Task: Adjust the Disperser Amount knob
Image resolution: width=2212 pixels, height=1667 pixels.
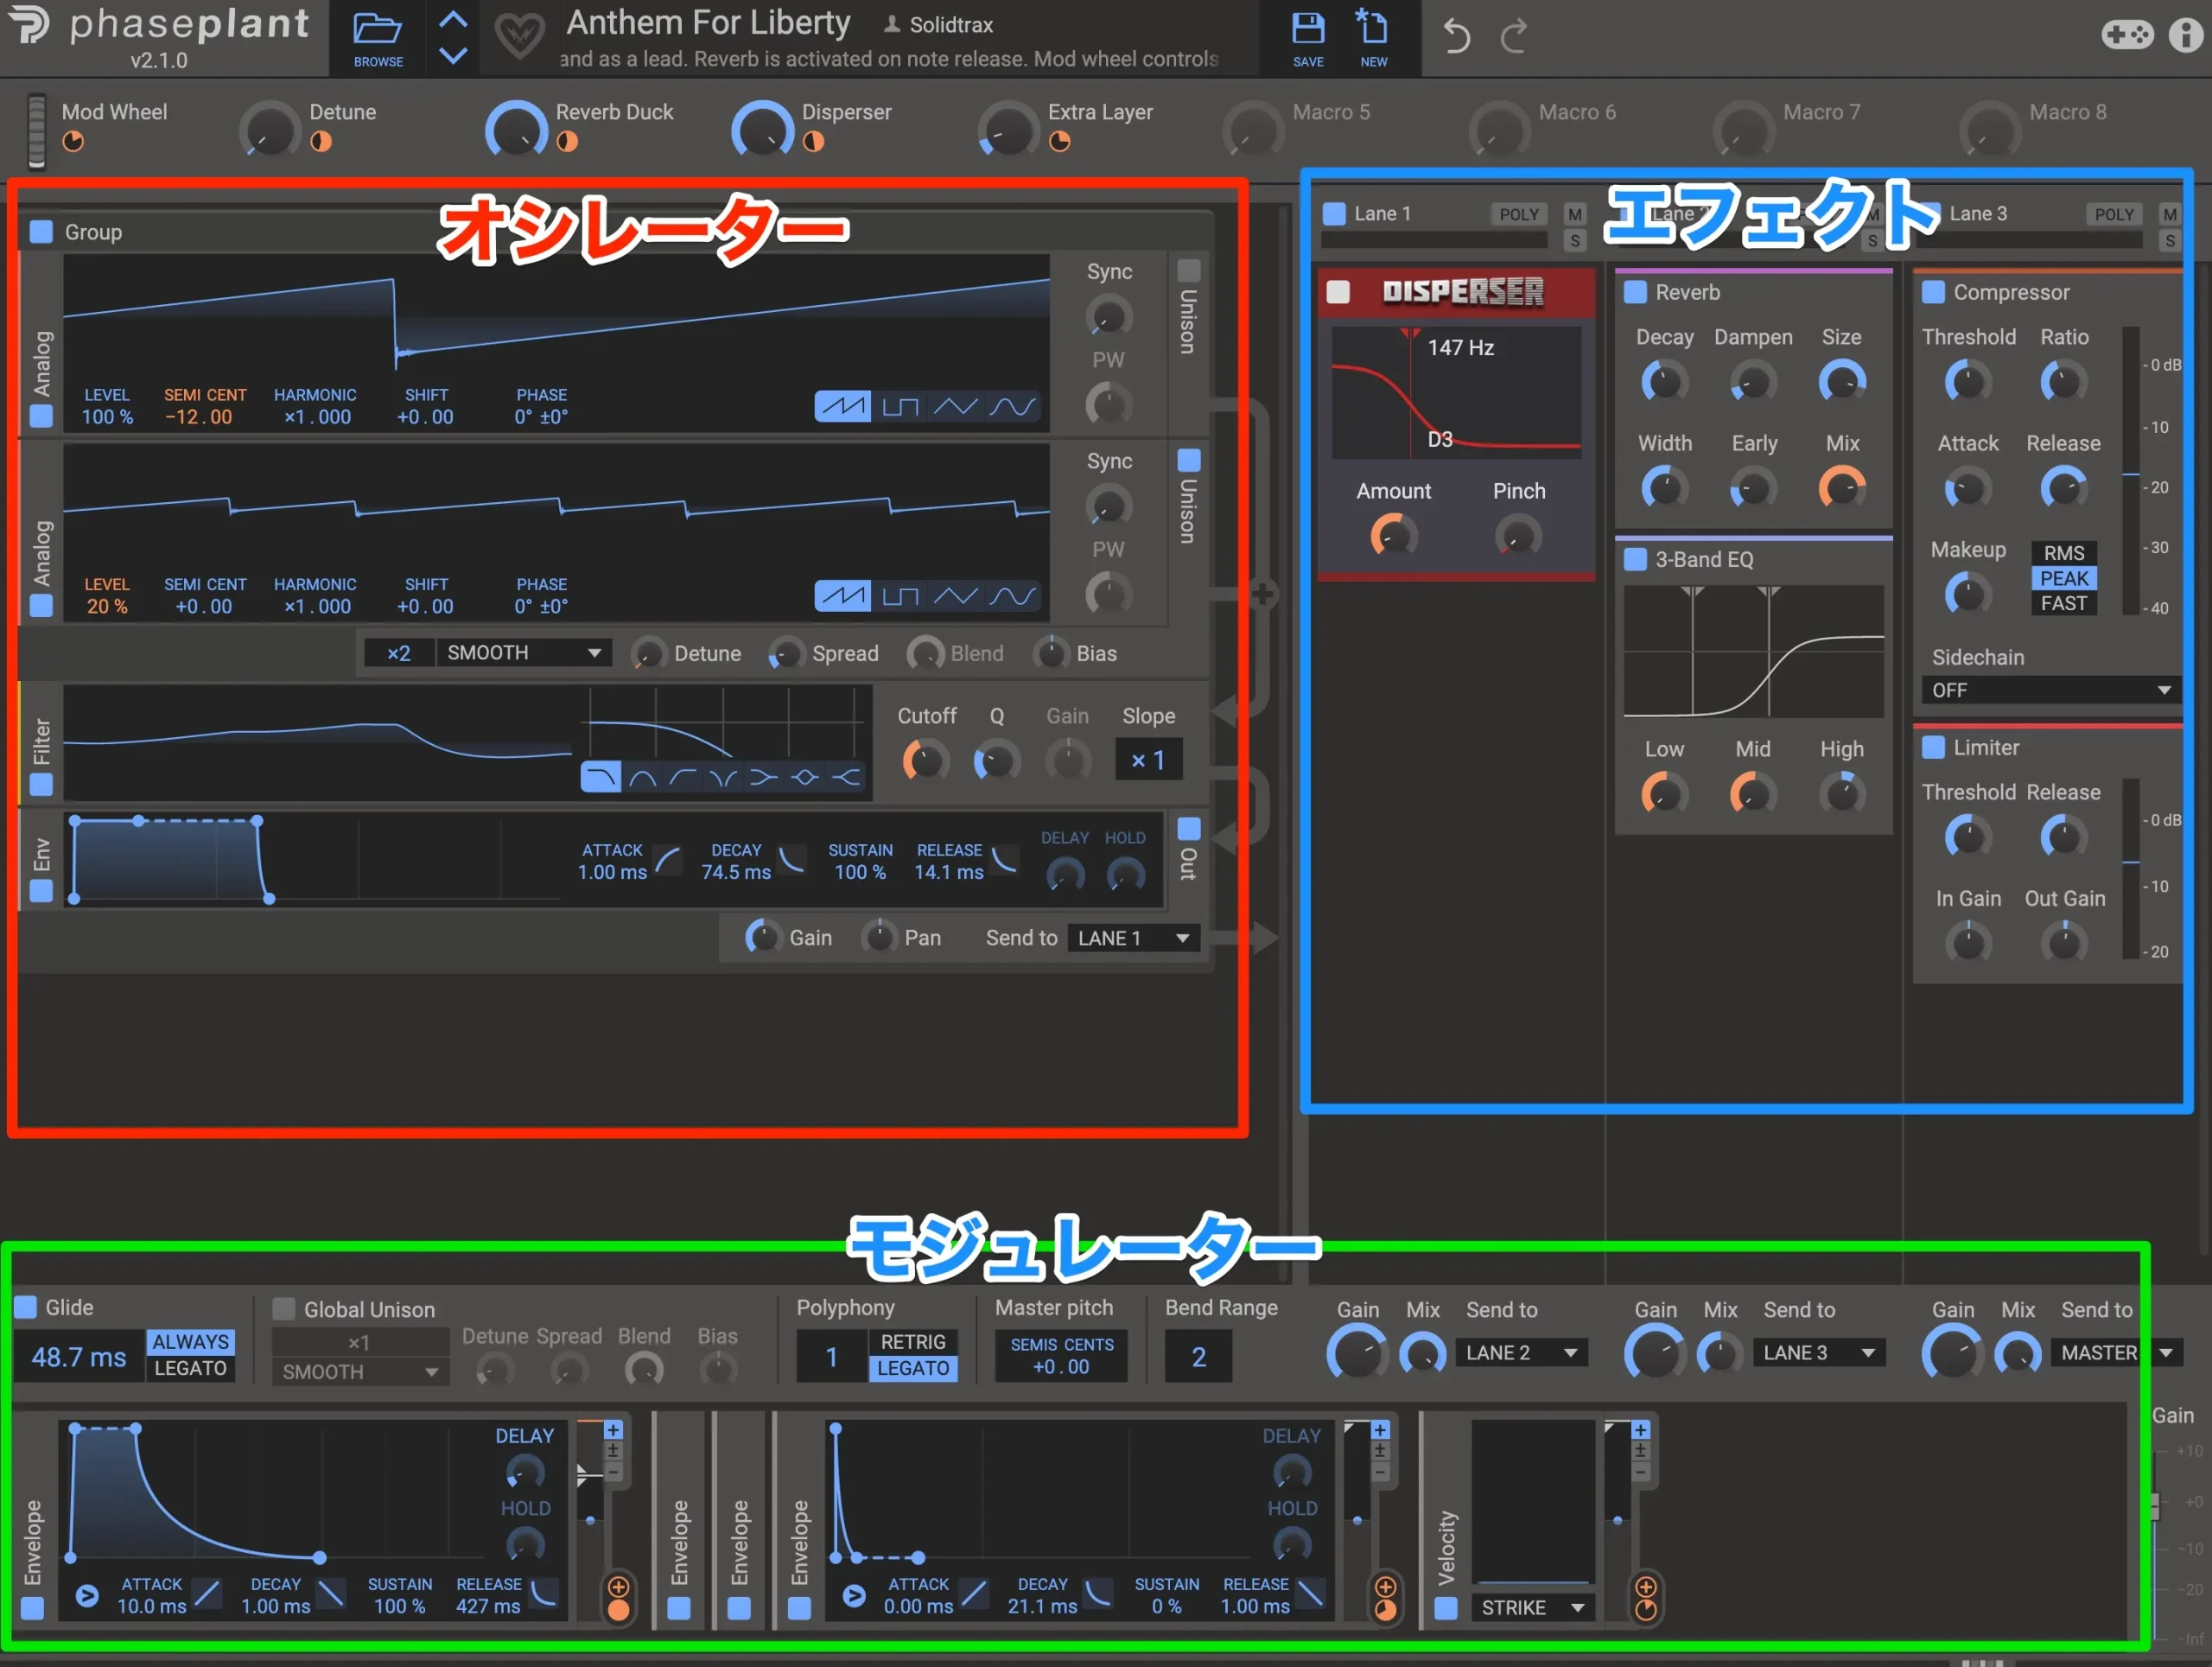Action: [x=1392, y=536]
